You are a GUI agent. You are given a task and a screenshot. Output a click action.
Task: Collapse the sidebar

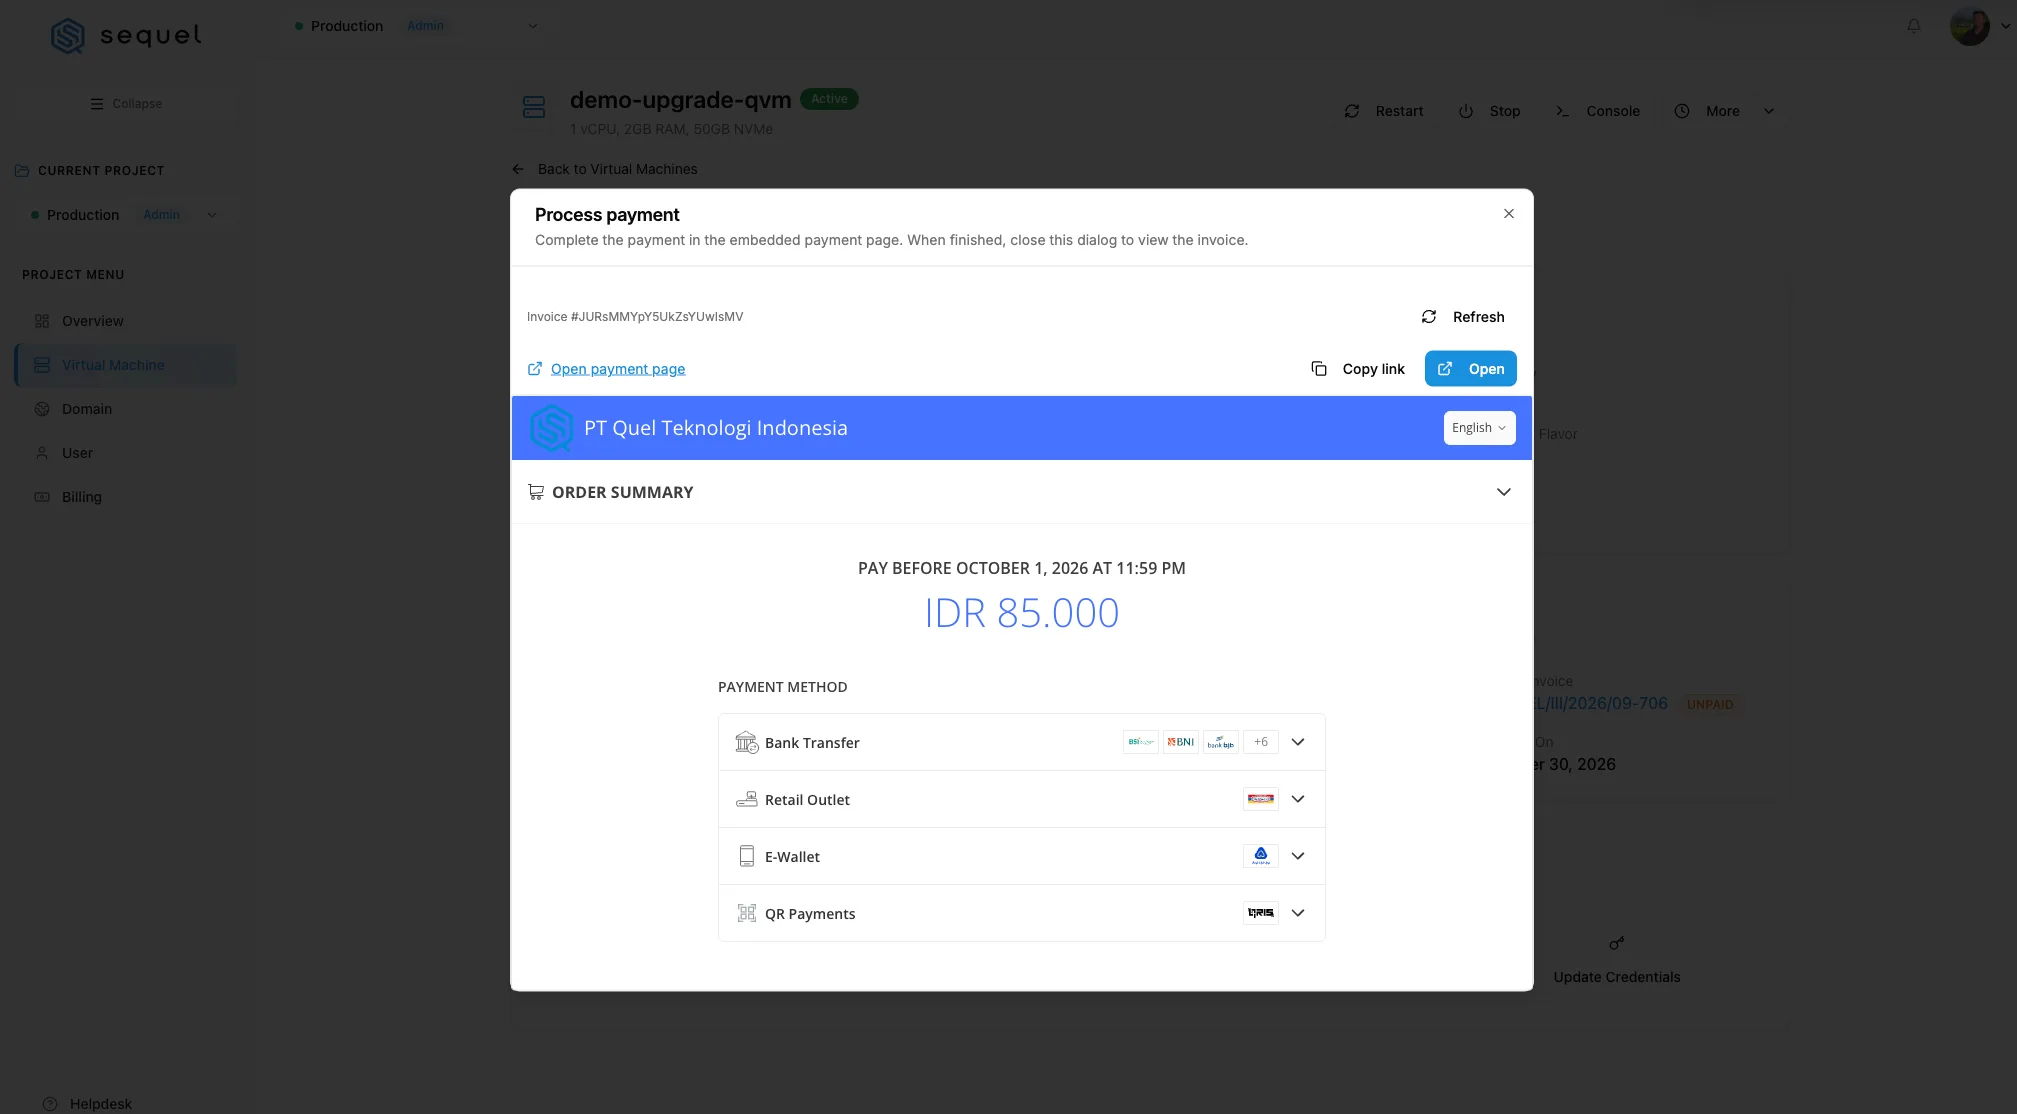(126, 104)
